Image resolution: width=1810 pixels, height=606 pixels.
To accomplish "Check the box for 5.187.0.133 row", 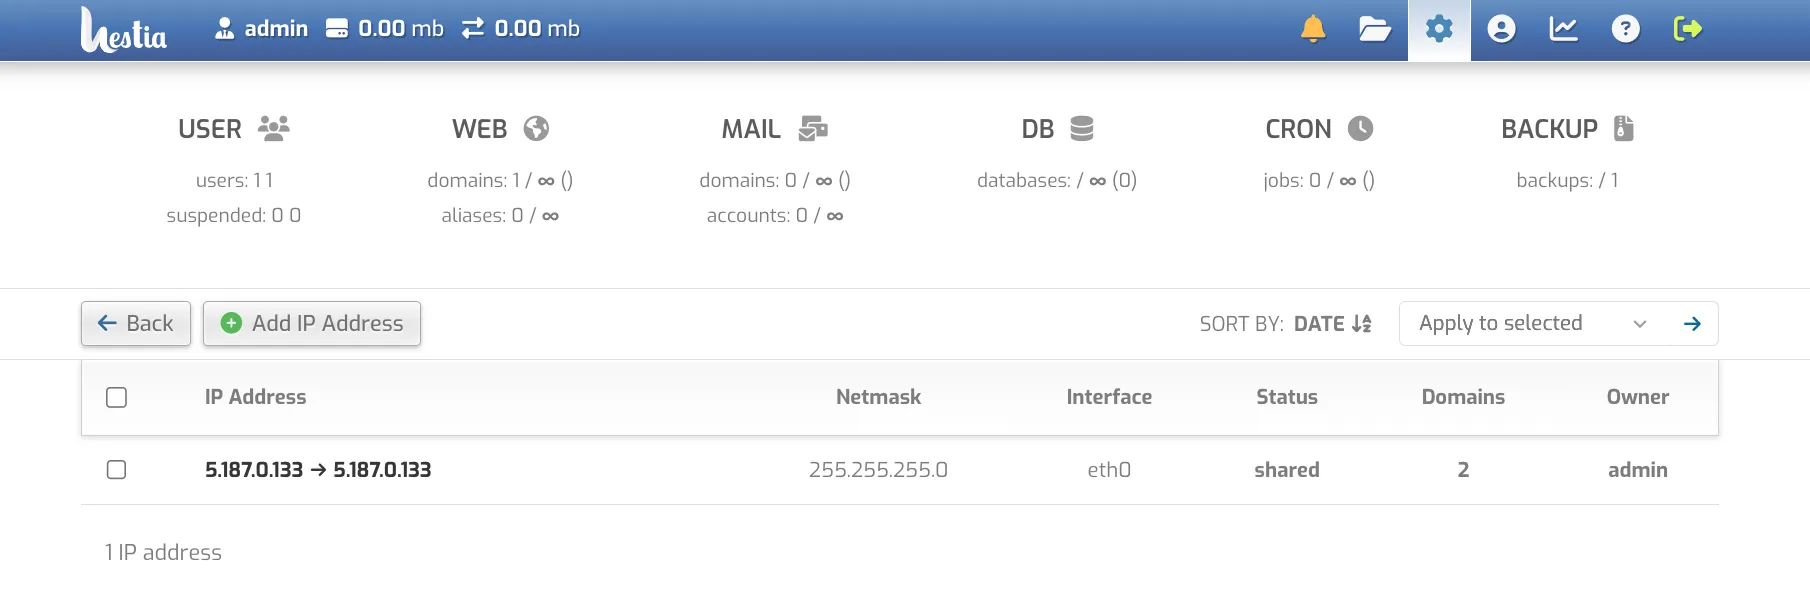I will (117, 470).
